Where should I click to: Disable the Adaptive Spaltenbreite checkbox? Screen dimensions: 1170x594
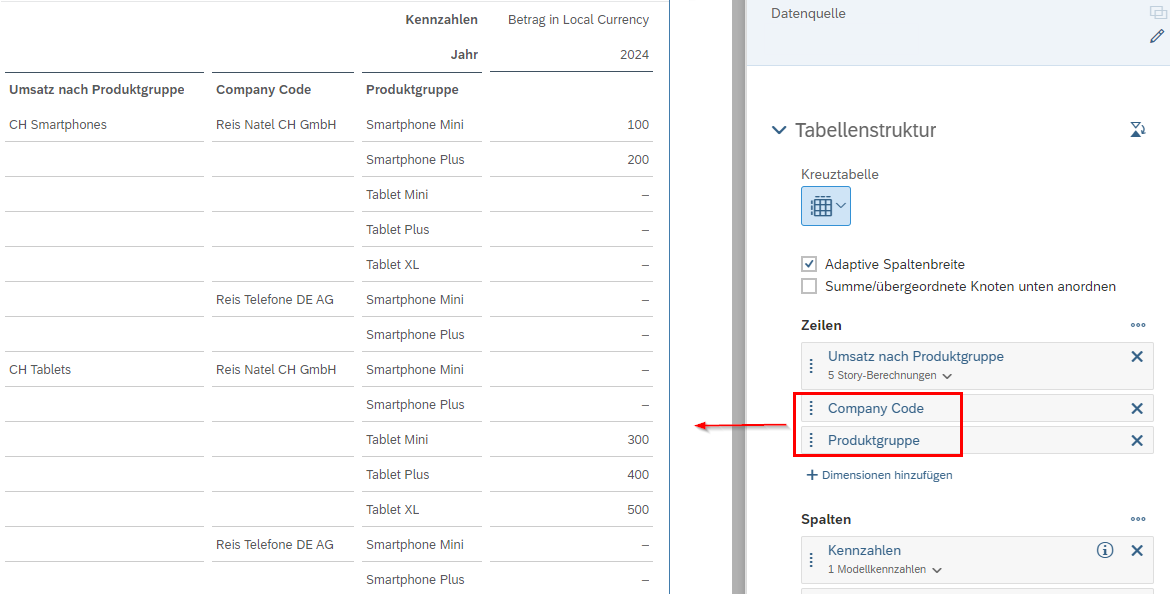809,264
